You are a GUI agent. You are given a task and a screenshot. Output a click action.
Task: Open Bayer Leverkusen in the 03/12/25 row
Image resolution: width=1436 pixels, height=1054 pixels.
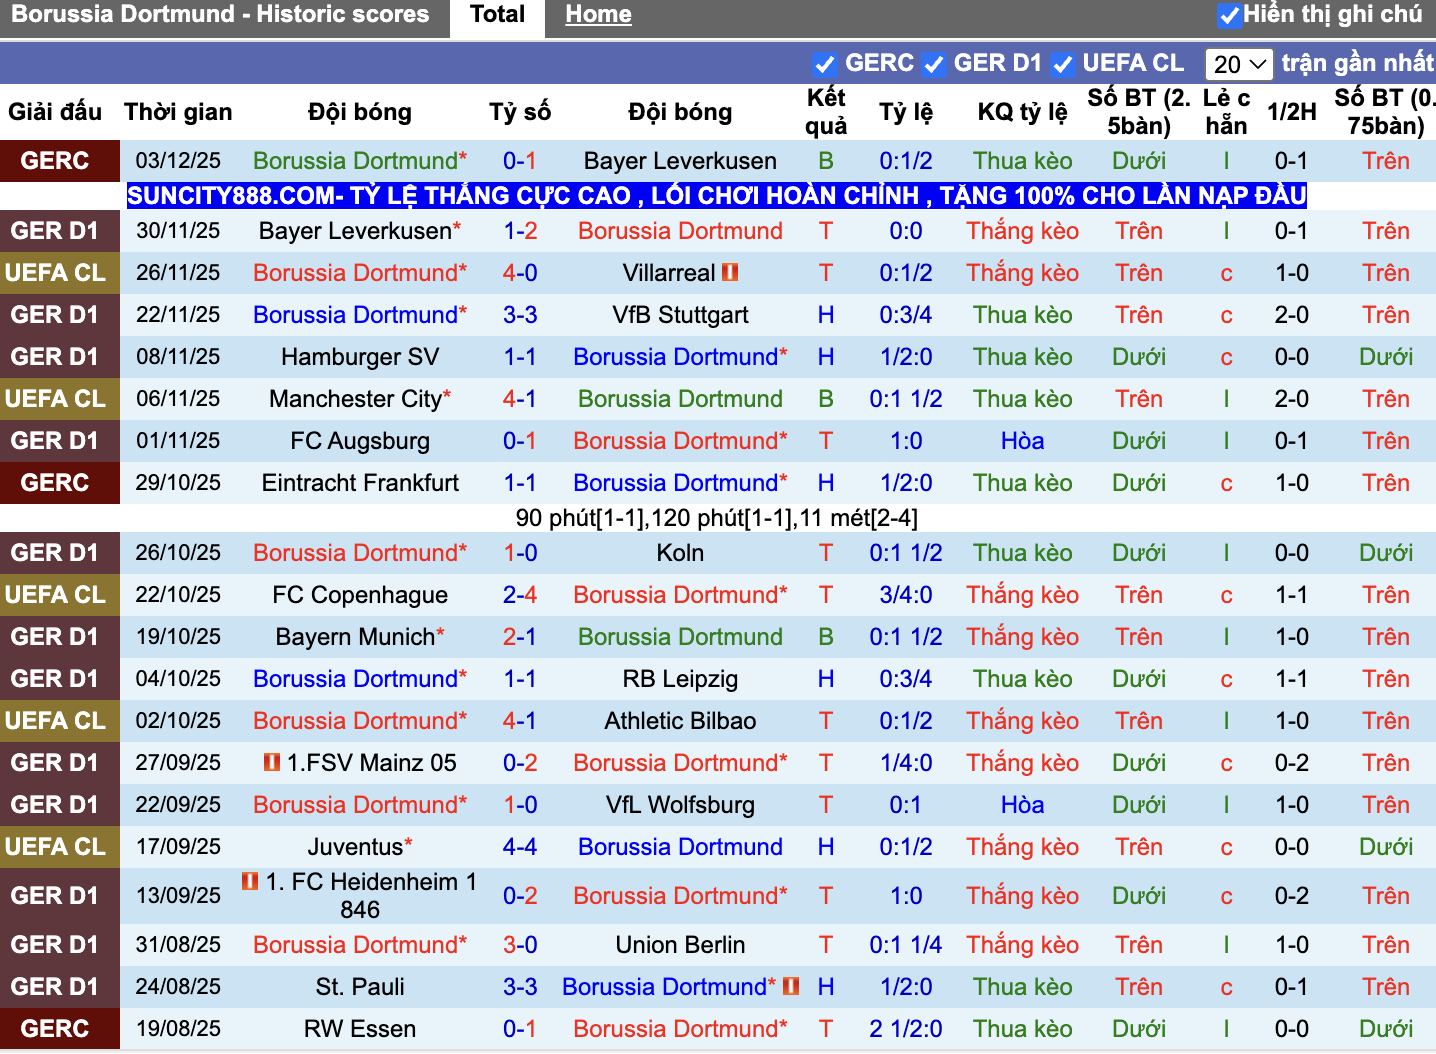click(x=680, y=161)
